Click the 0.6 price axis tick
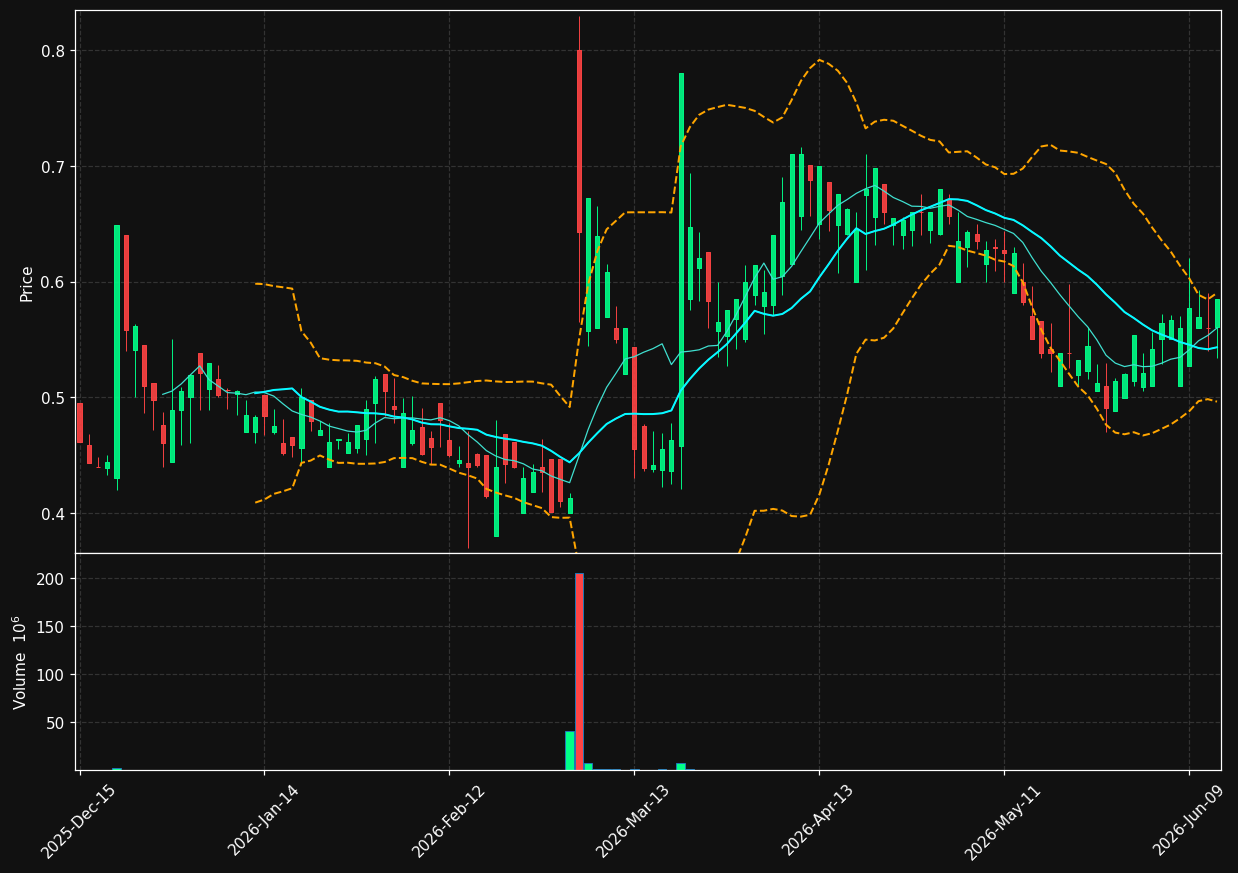This screenshot has width=1238, height=873. tap(55, 282)
